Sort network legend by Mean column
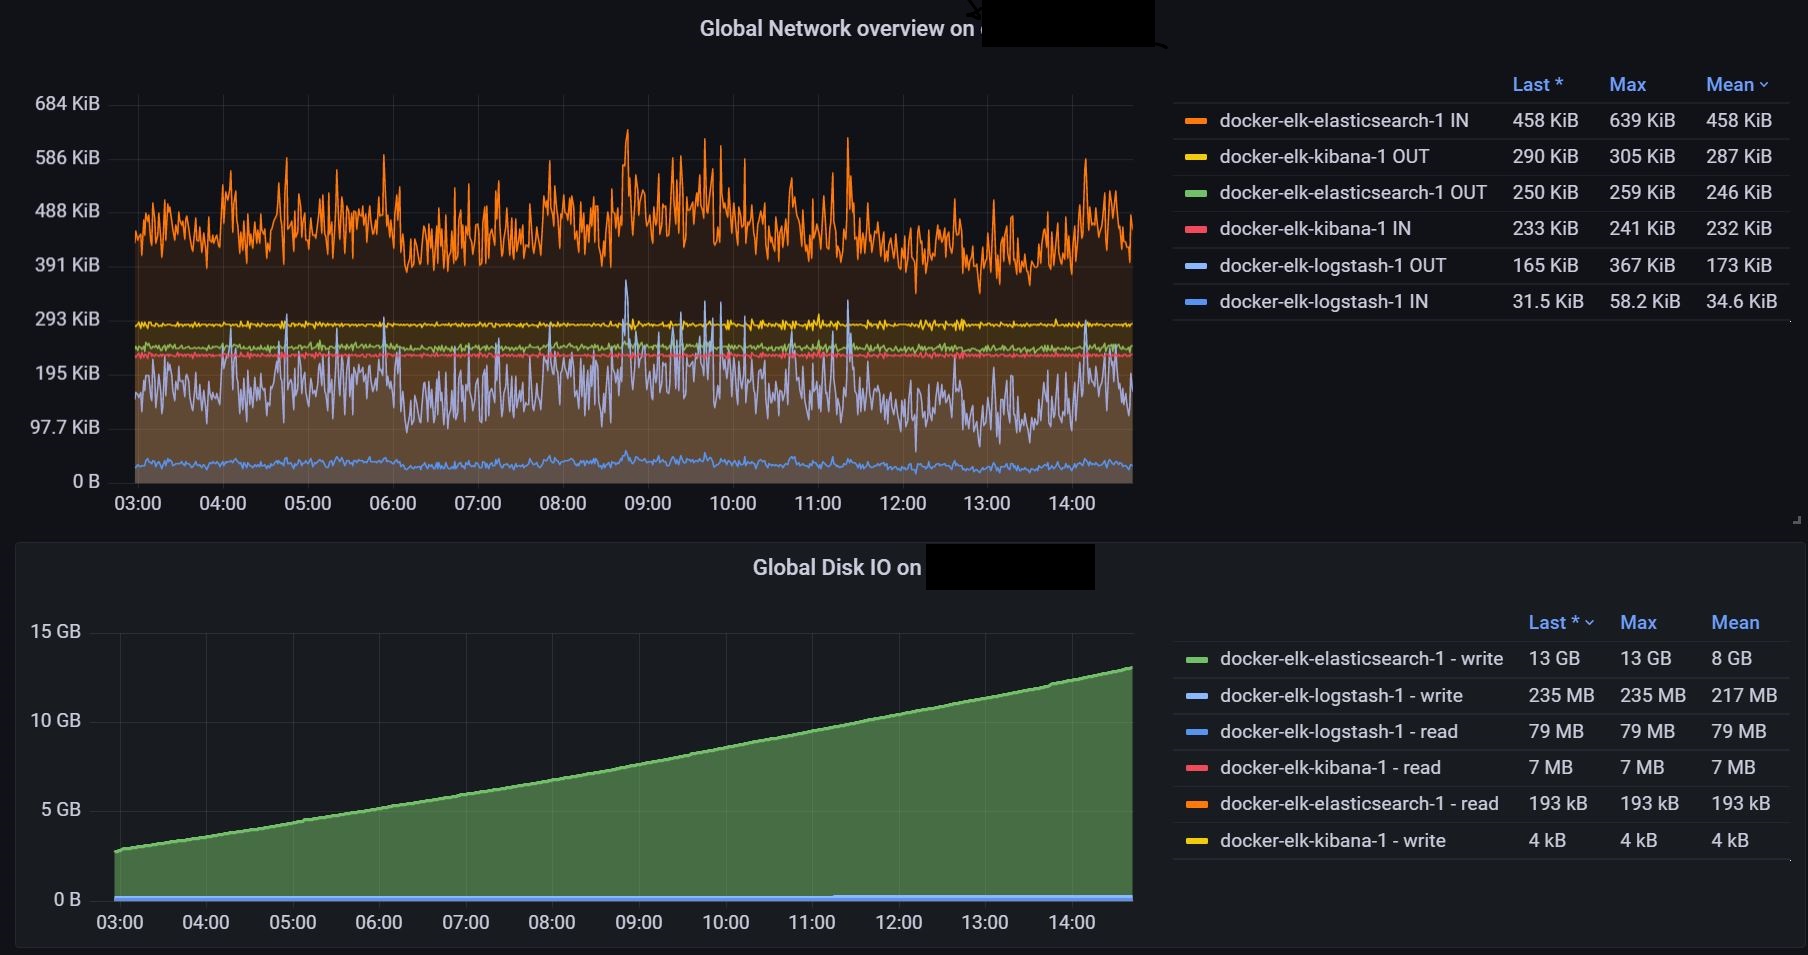The image size is (1808, 955). (1737, 85)
